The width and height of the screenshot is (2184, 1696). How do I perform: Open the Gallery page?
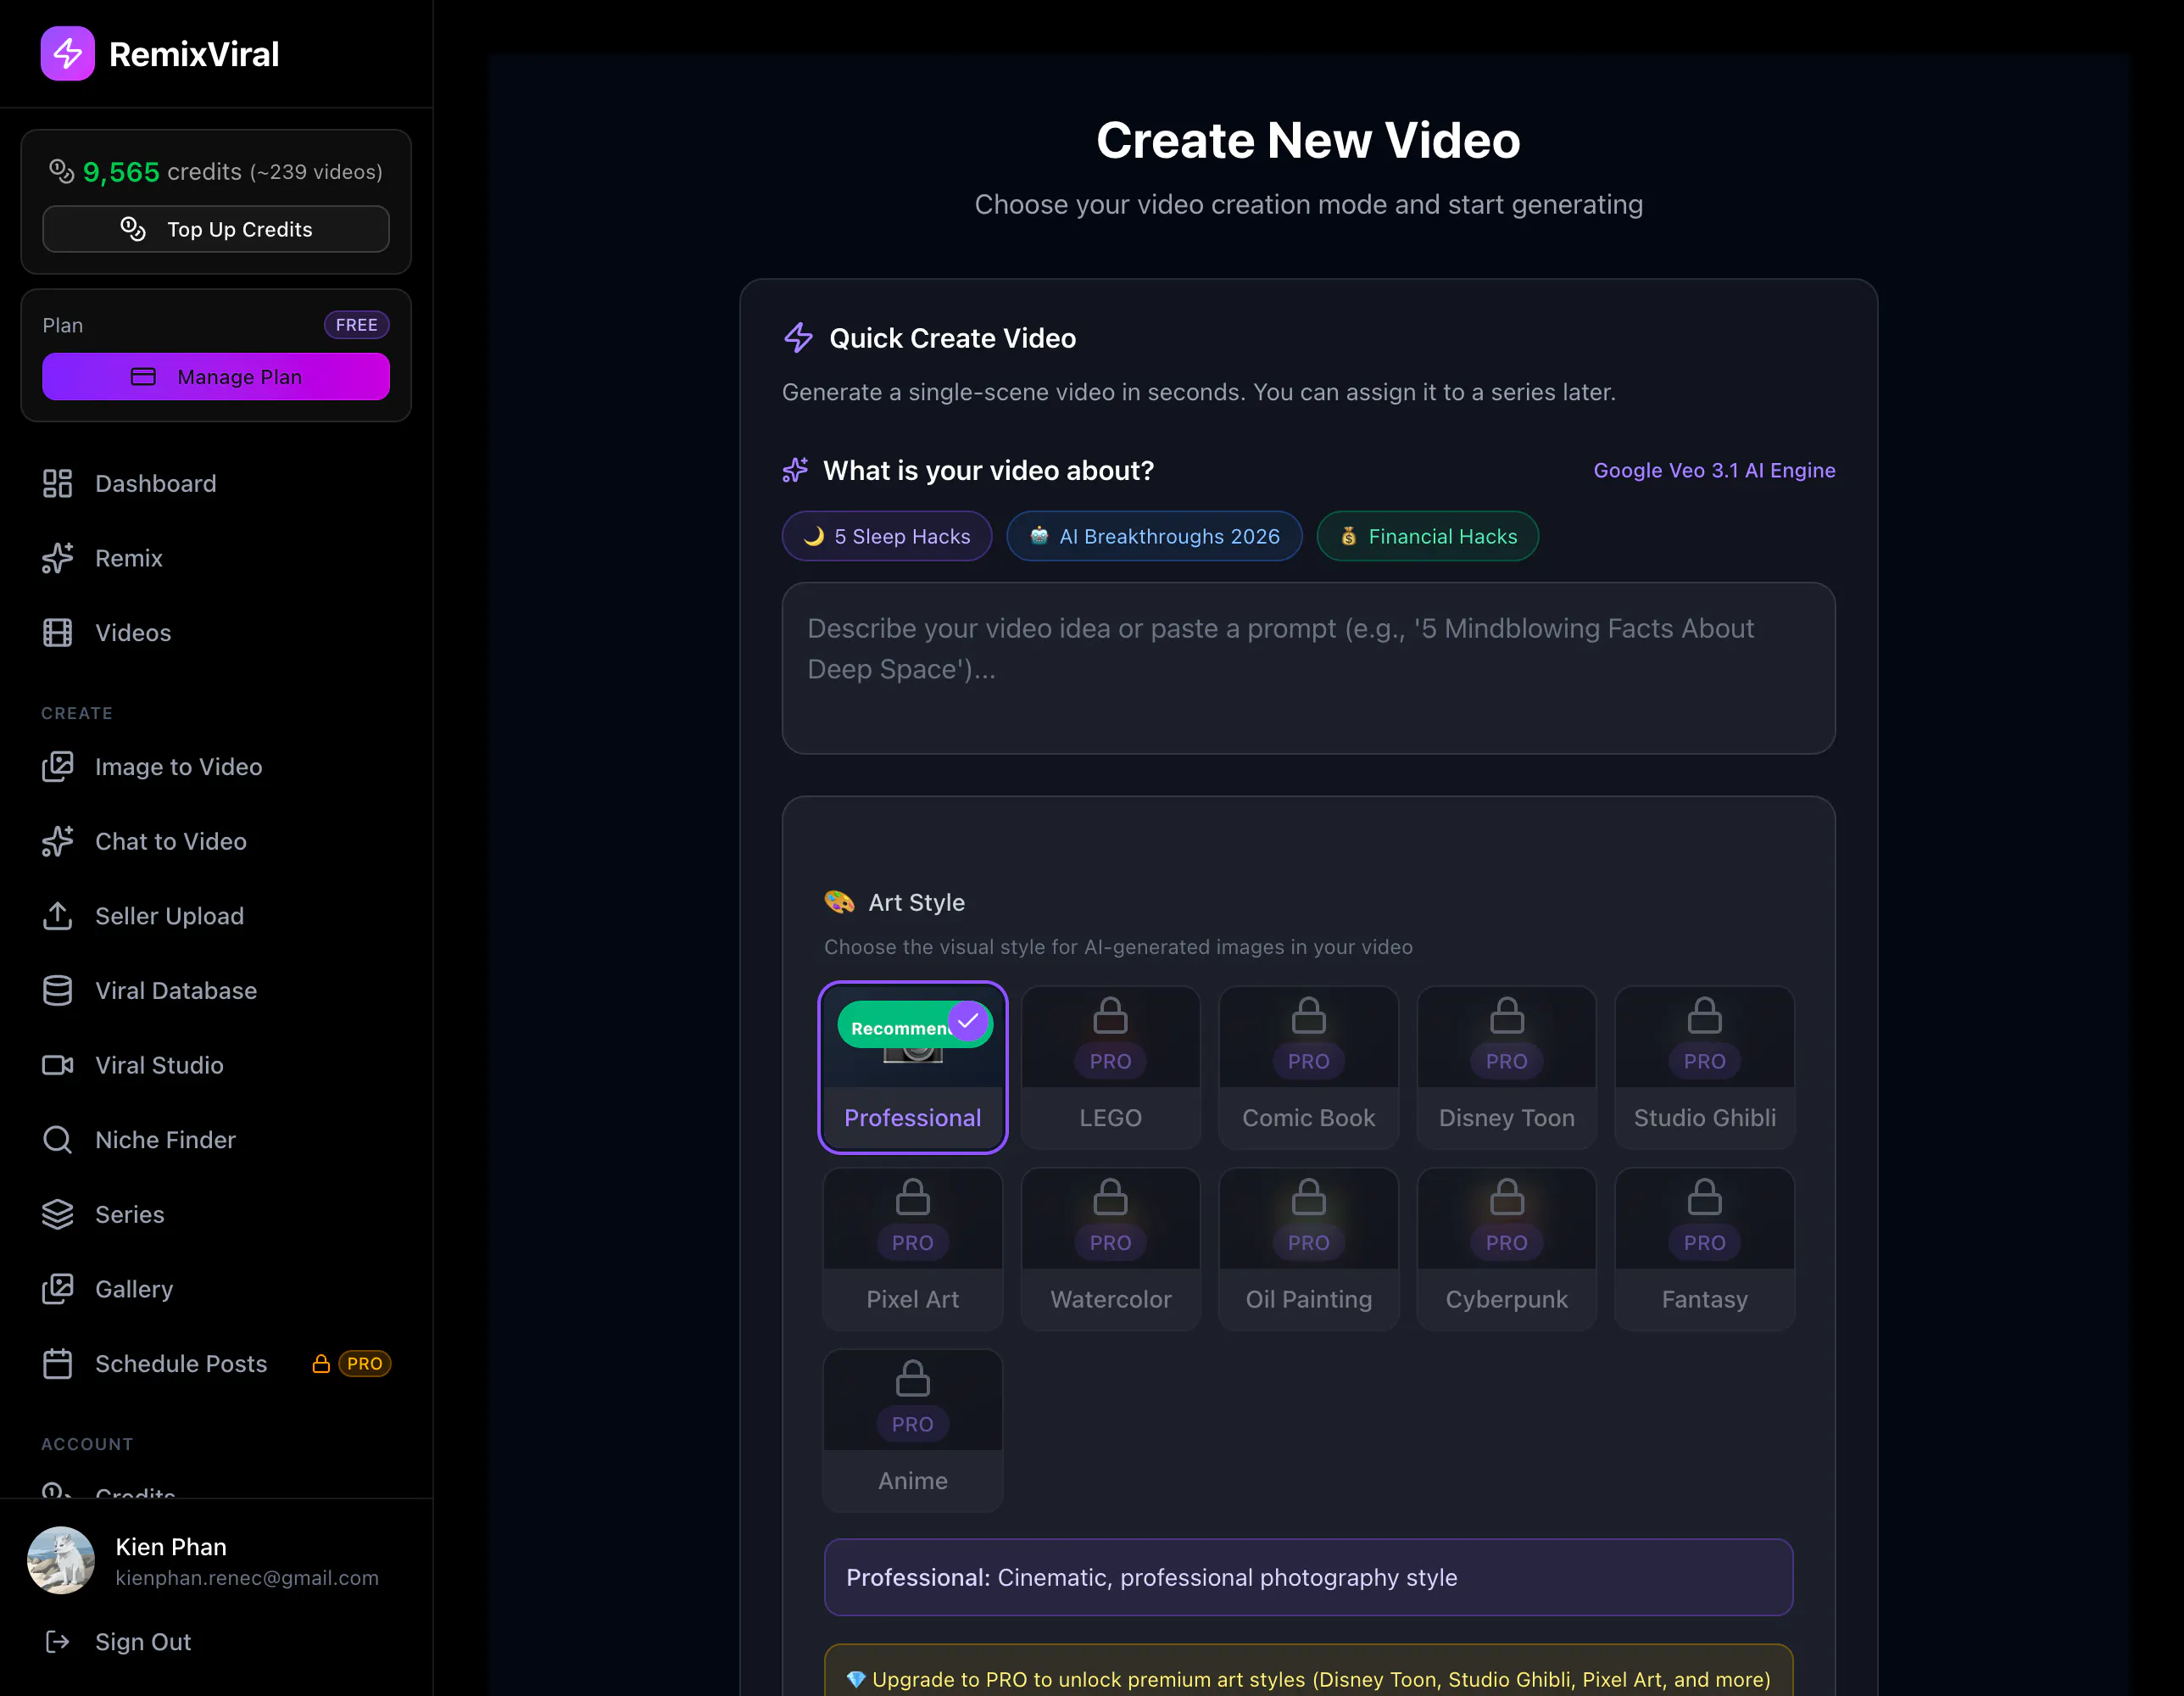tap(216, 1289)
